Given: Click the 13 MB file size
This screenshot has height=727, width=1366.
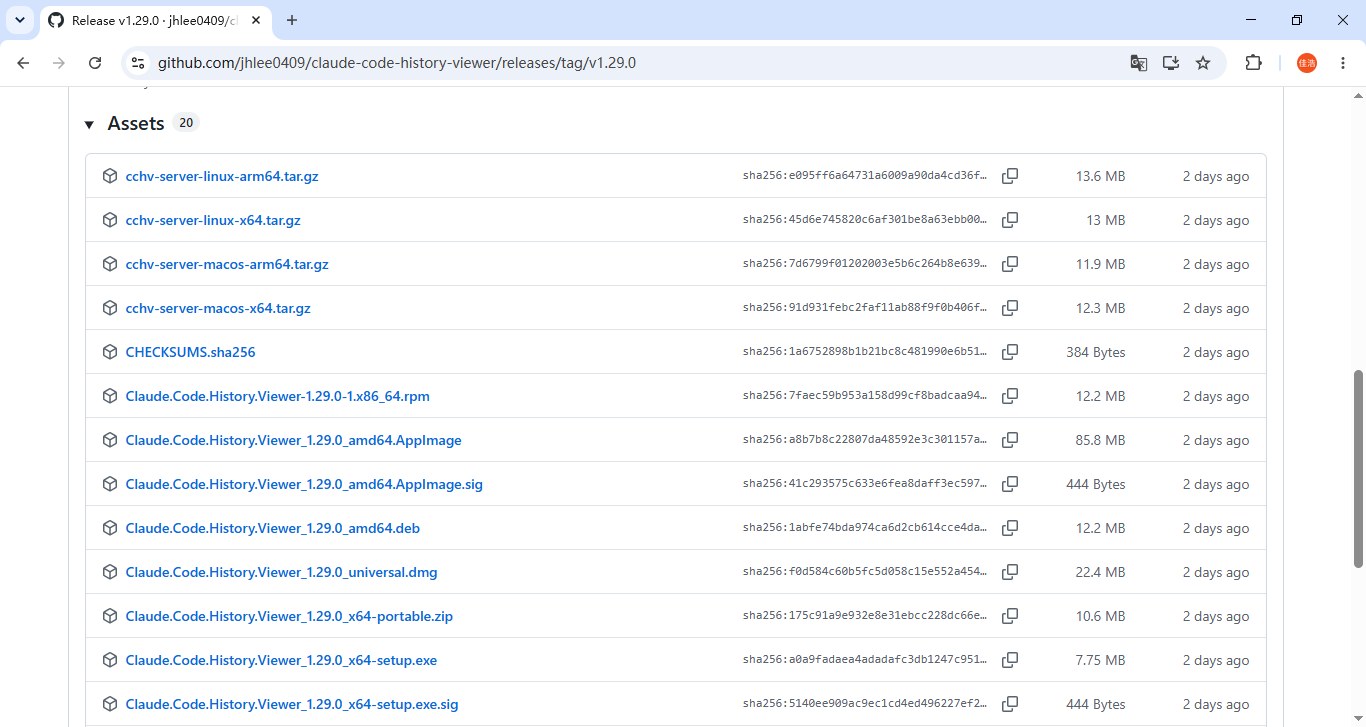Looking at the screenshot, I should pos(1106,220).
